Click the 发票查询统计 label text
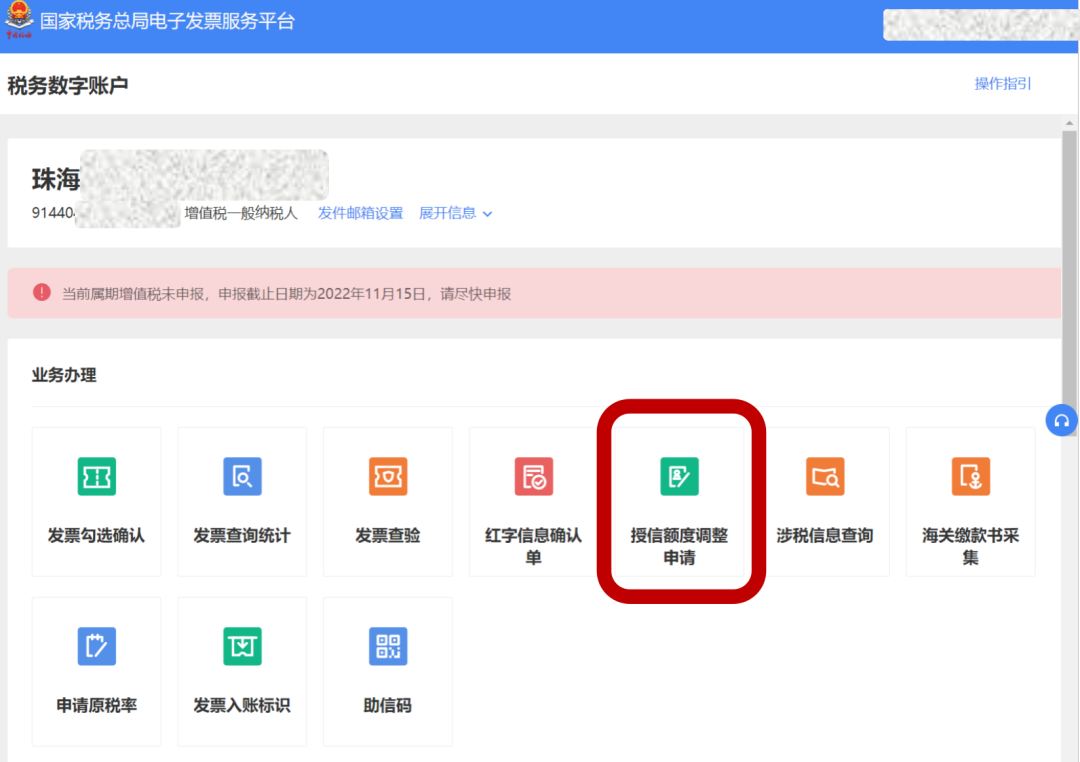The width and height of the screenshot is (1080, 762). (242, 535)
